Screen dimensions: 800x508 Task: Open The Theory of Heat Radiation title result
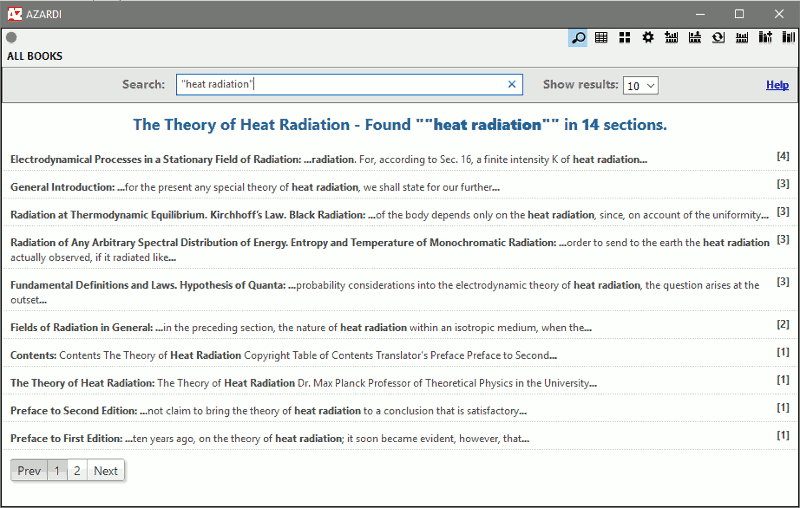click(304, 383)
